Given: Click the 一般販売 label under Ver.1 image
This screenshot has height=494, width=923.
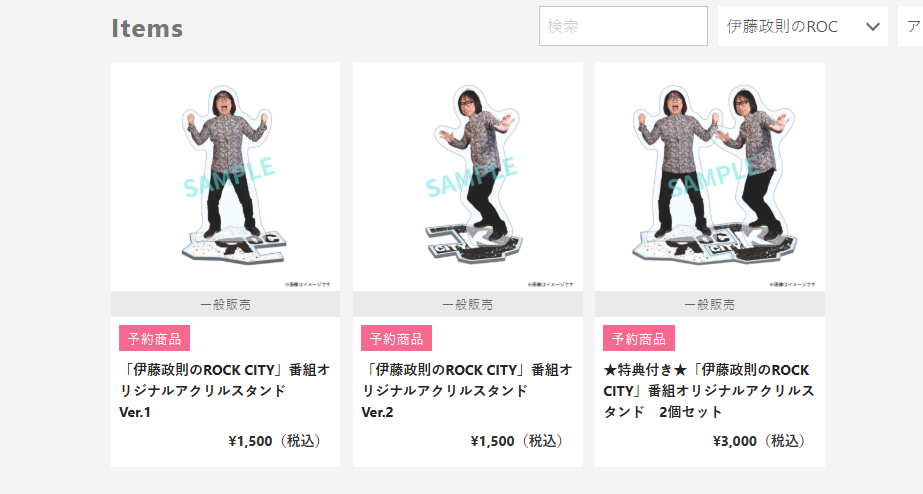Looking at the screenshot, I should pos(225,304).
